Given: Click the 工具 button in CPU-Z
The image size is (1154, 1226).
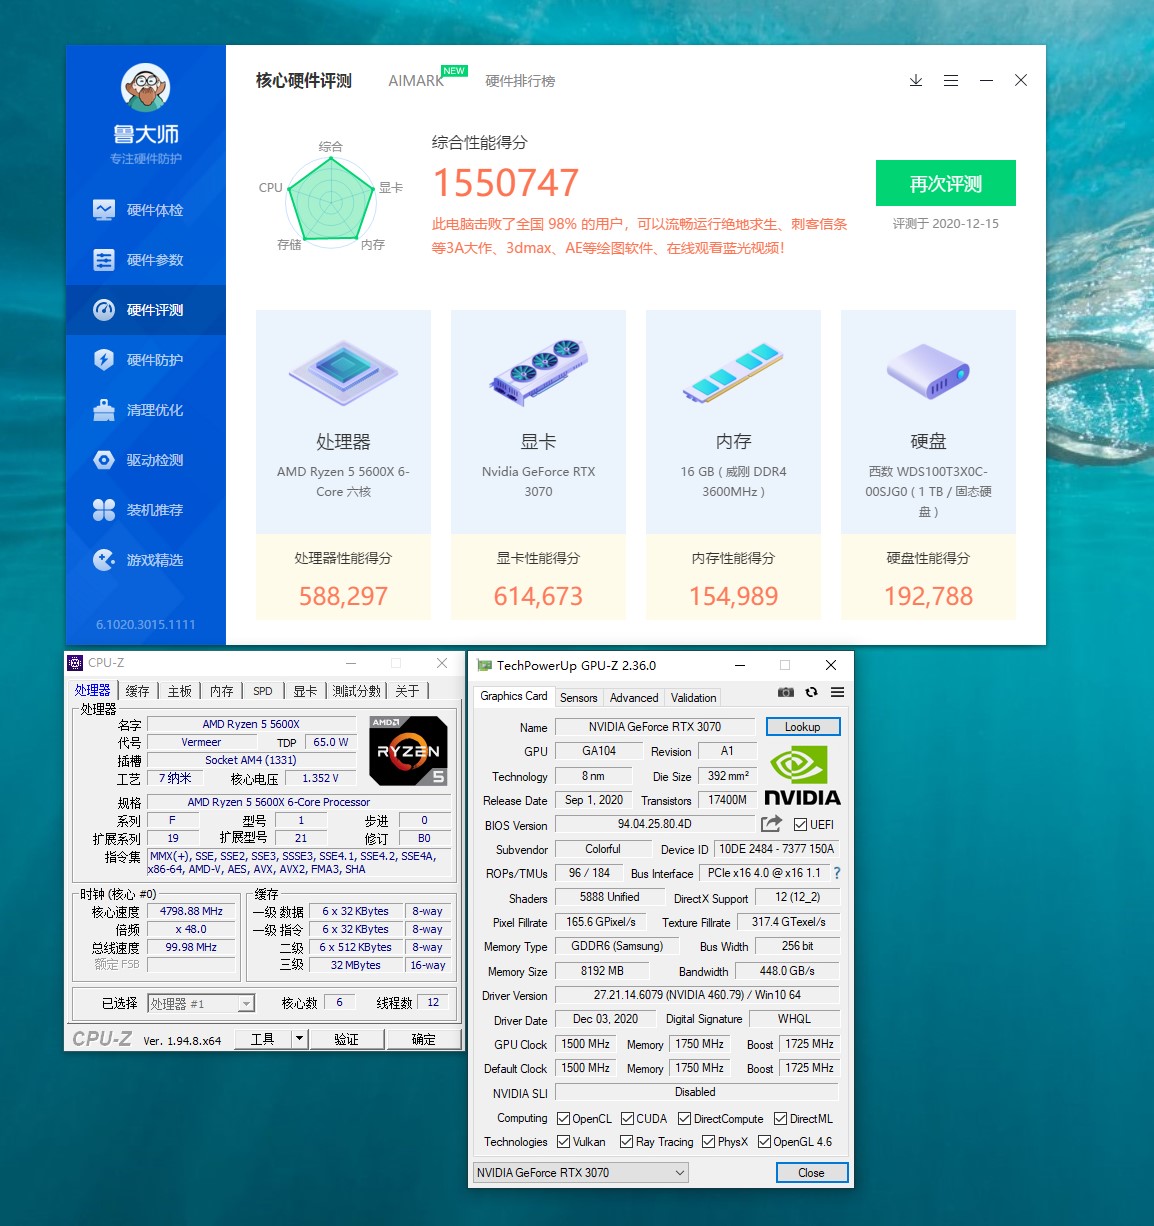Looking at the screenshot, I should coord(263,1039).
